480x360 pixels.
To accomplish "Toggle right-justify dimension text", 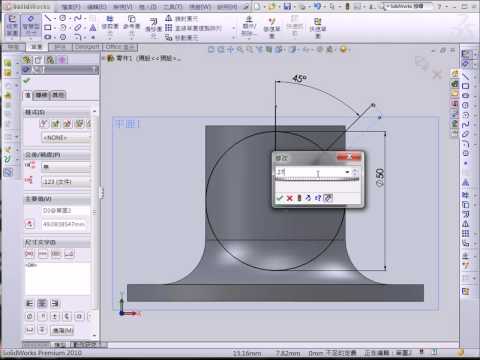I will [54, 303].
